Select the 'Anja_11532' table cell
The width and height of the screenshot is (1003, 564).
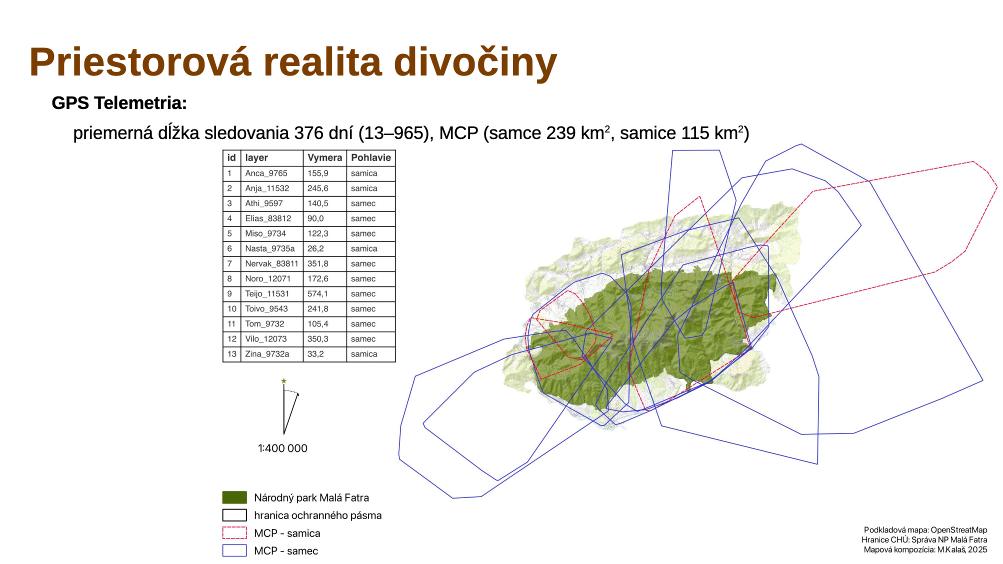pyautogui.click(x=272, y=189)
